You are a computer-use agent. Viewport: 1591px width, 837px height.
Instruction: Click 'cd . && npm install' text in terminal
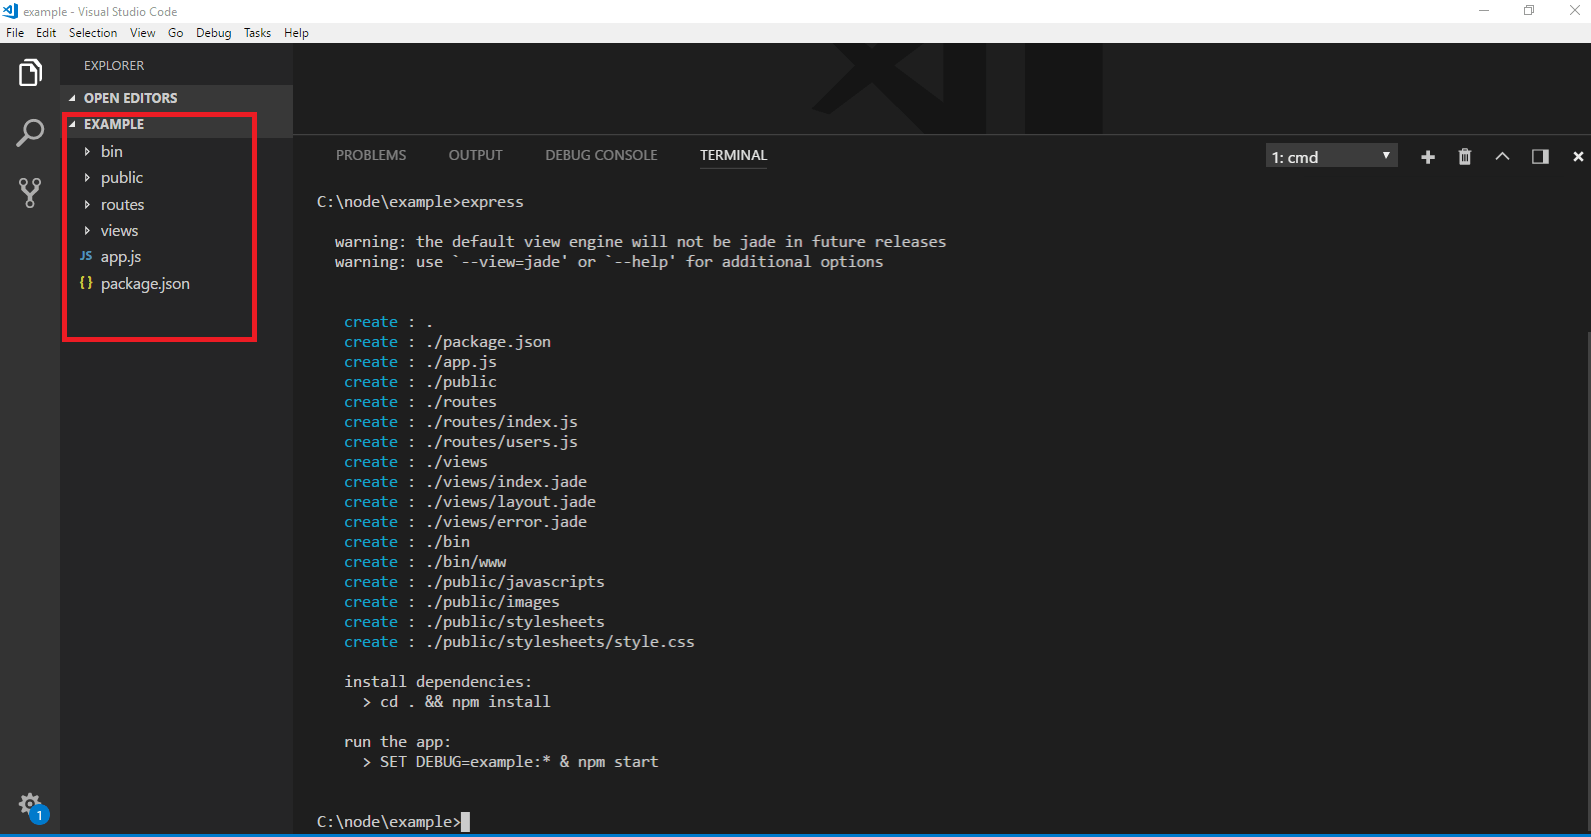(x=465, y=702)
